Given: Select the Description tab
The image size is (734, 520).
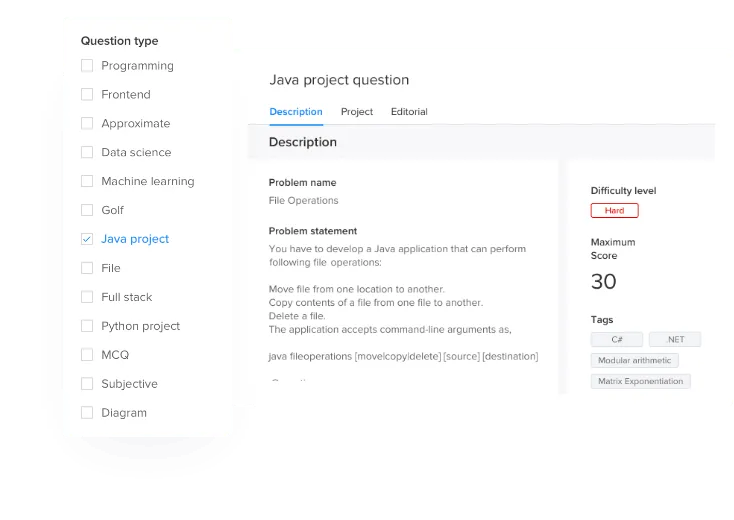Looking at the screenshot, I should pos(296,112).
